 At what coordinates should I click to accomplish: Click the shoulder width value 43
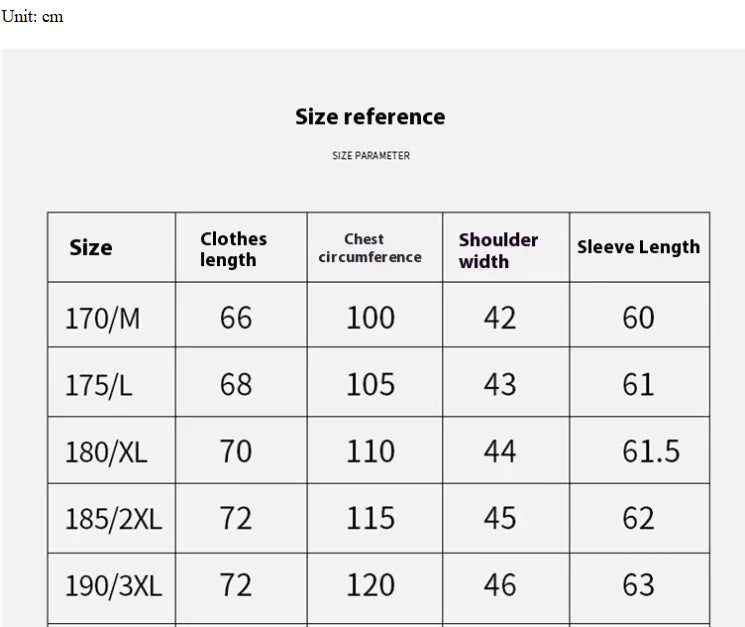pyautogui.click(x=500, y=385)
